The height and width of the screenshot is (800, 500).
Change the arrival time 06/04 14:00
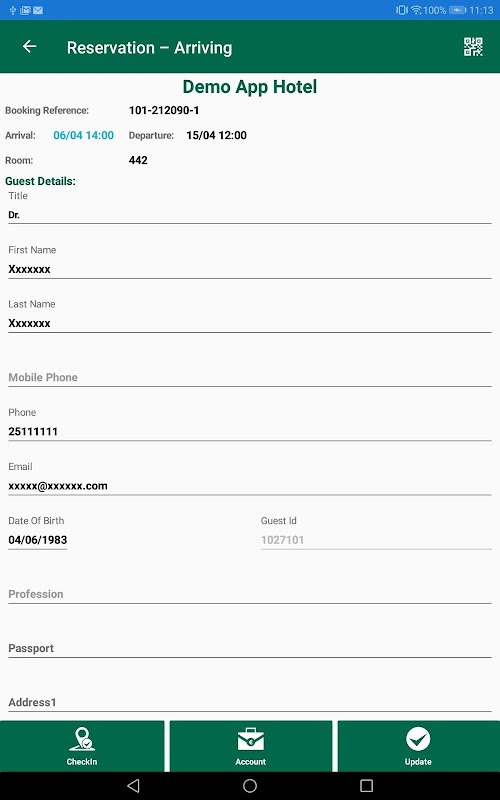[84, 135]
